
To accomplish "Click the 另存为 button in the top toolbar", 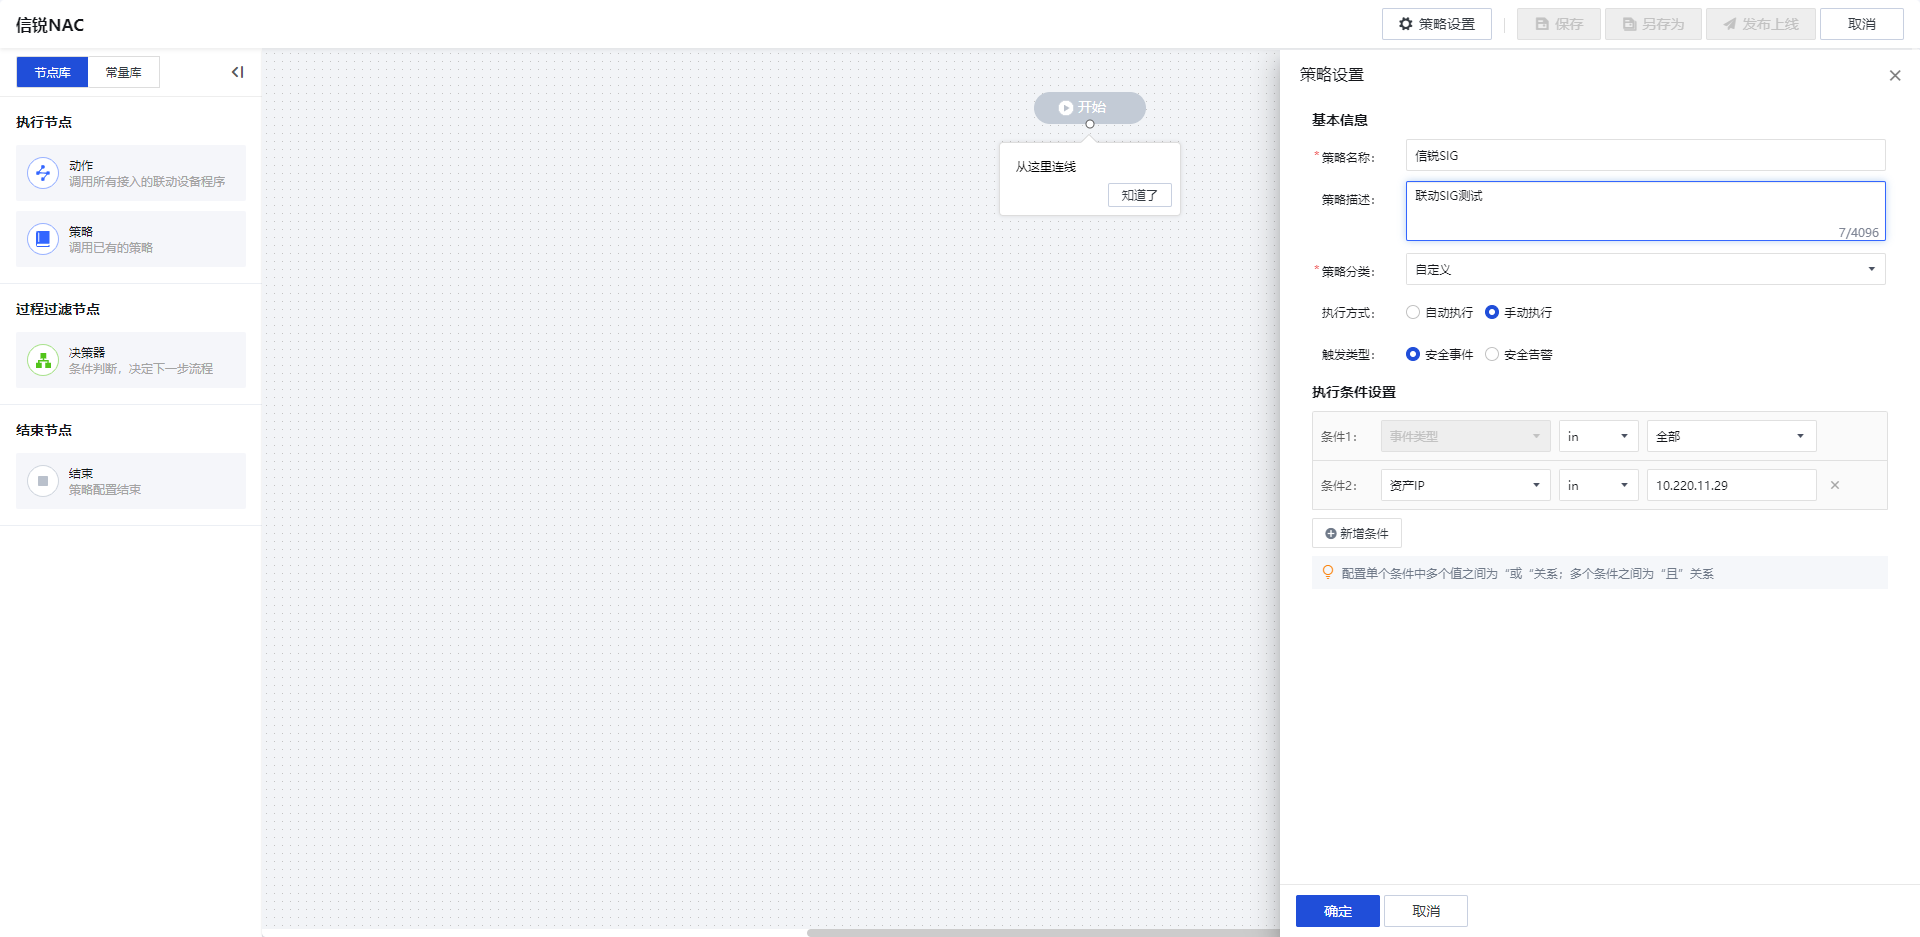I will click(1652, 24).
